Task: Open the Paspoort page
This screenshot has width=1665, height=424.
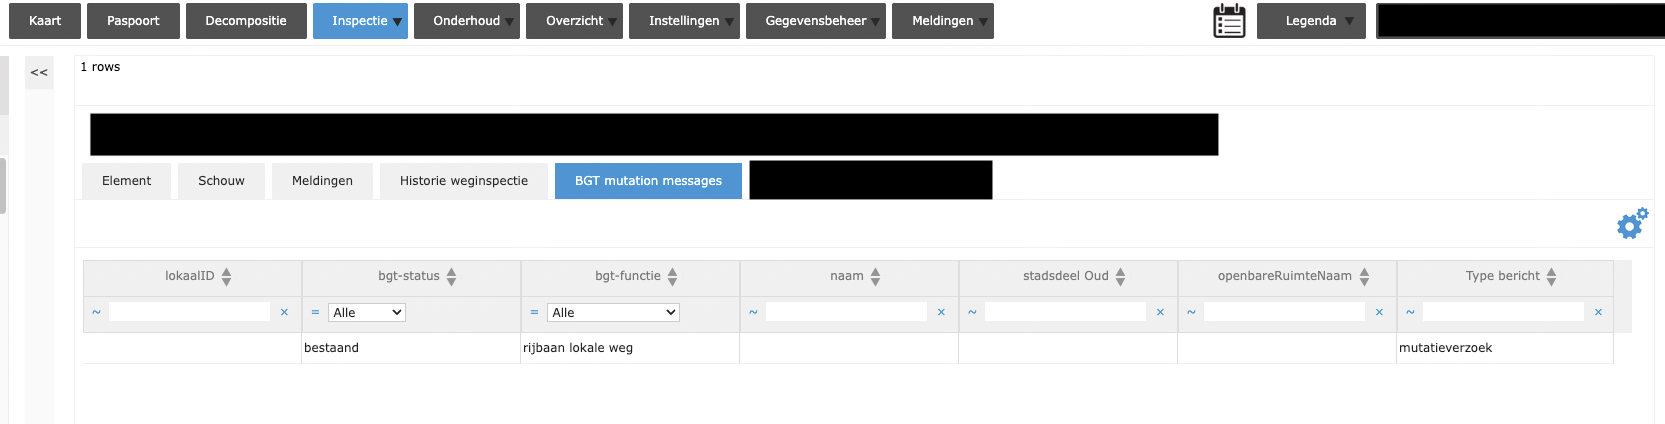Action: coord(133,21)
